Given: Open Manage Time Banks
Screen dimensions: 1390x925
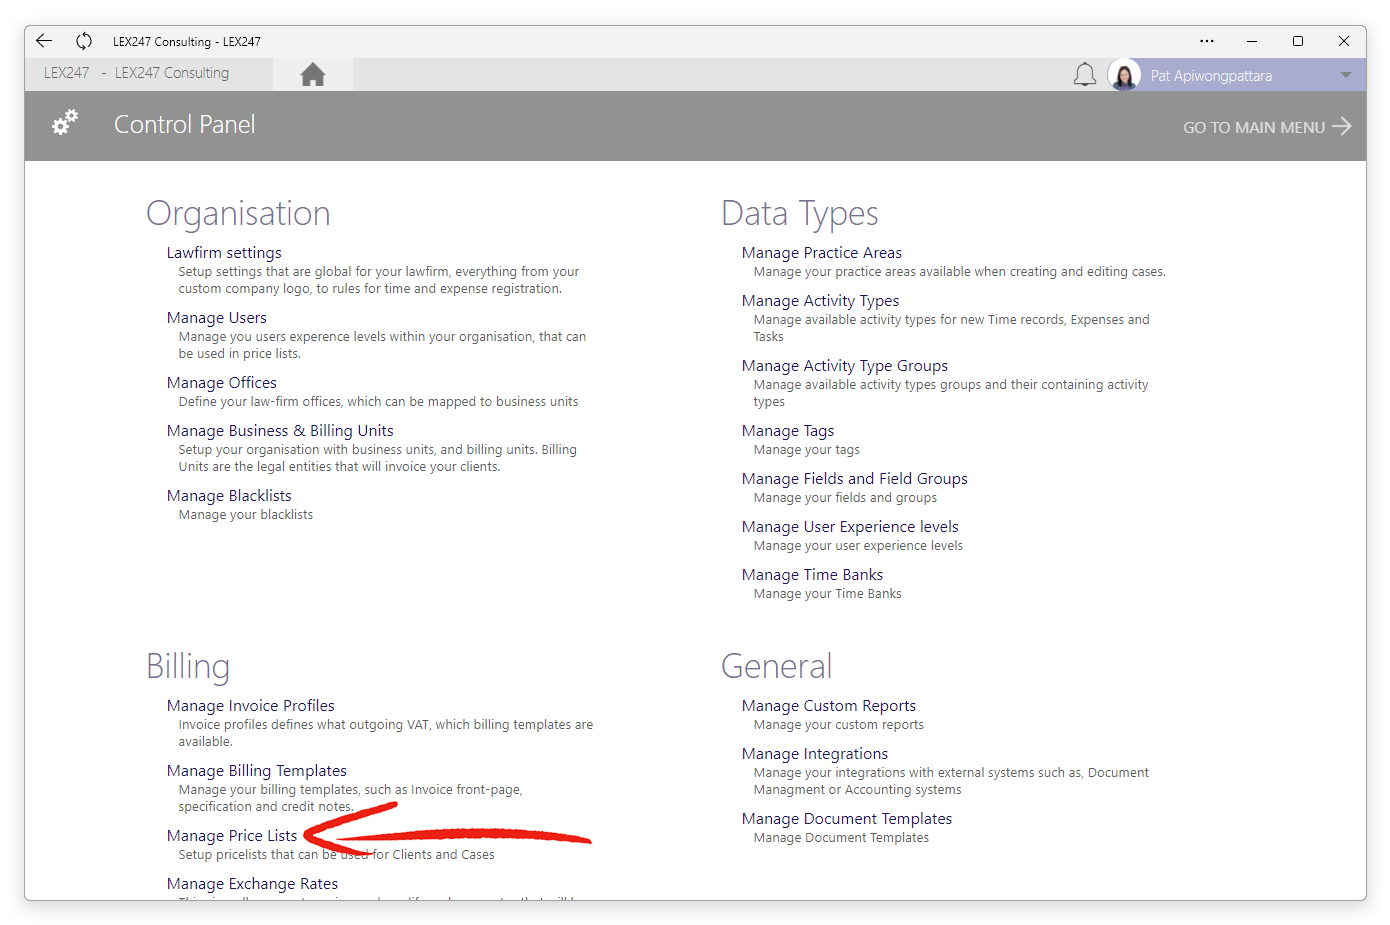Looking at the screenshot, I should (x=812, y=575).
